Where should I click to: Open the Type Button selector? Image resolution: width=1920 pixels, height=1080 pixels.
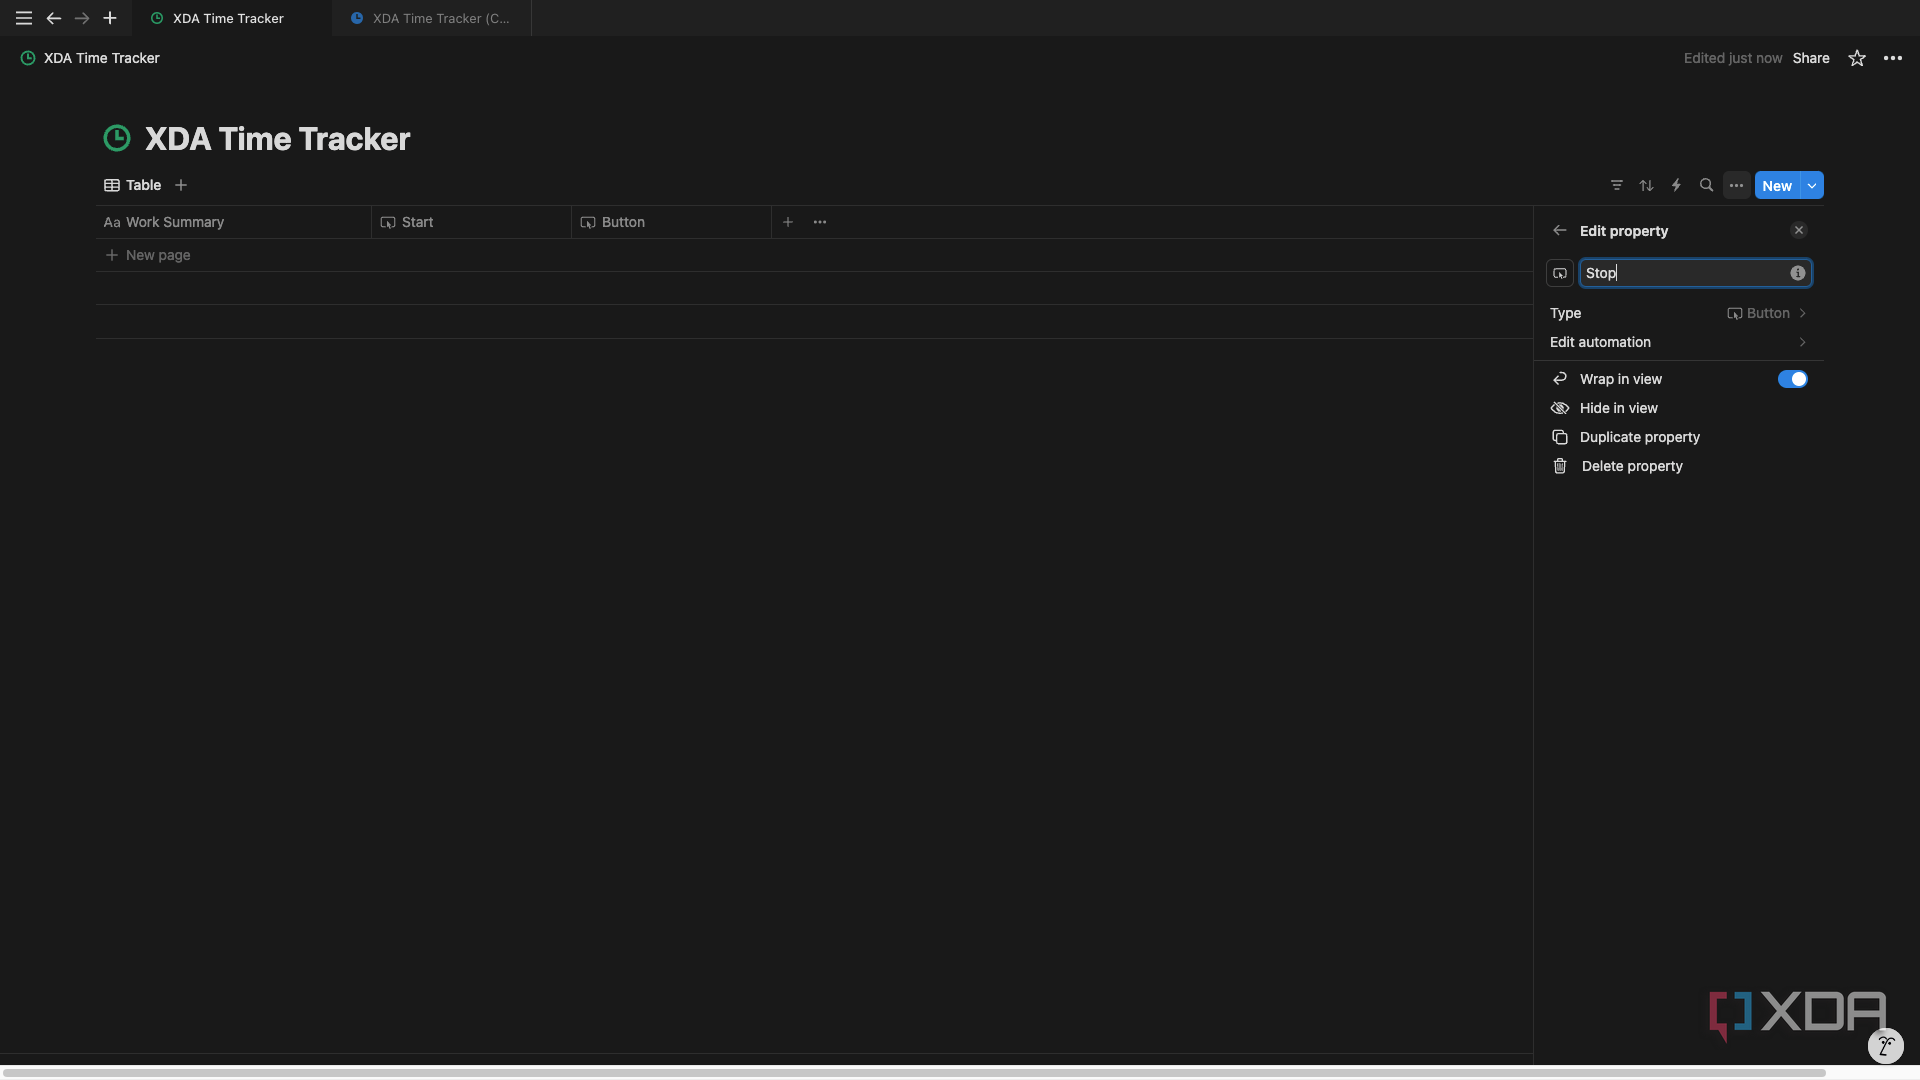click(x=1679, y=313)
